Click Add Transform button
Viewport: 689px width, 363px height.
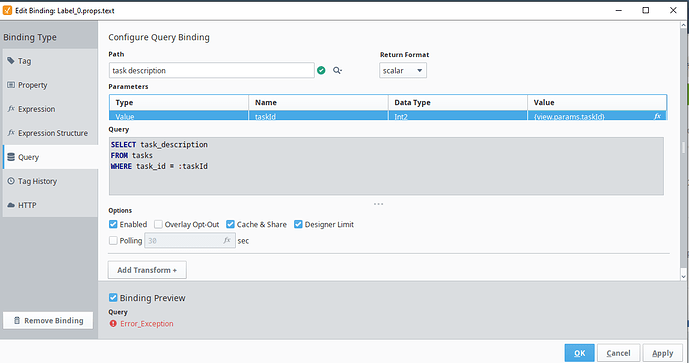click(x=147, y=270)
